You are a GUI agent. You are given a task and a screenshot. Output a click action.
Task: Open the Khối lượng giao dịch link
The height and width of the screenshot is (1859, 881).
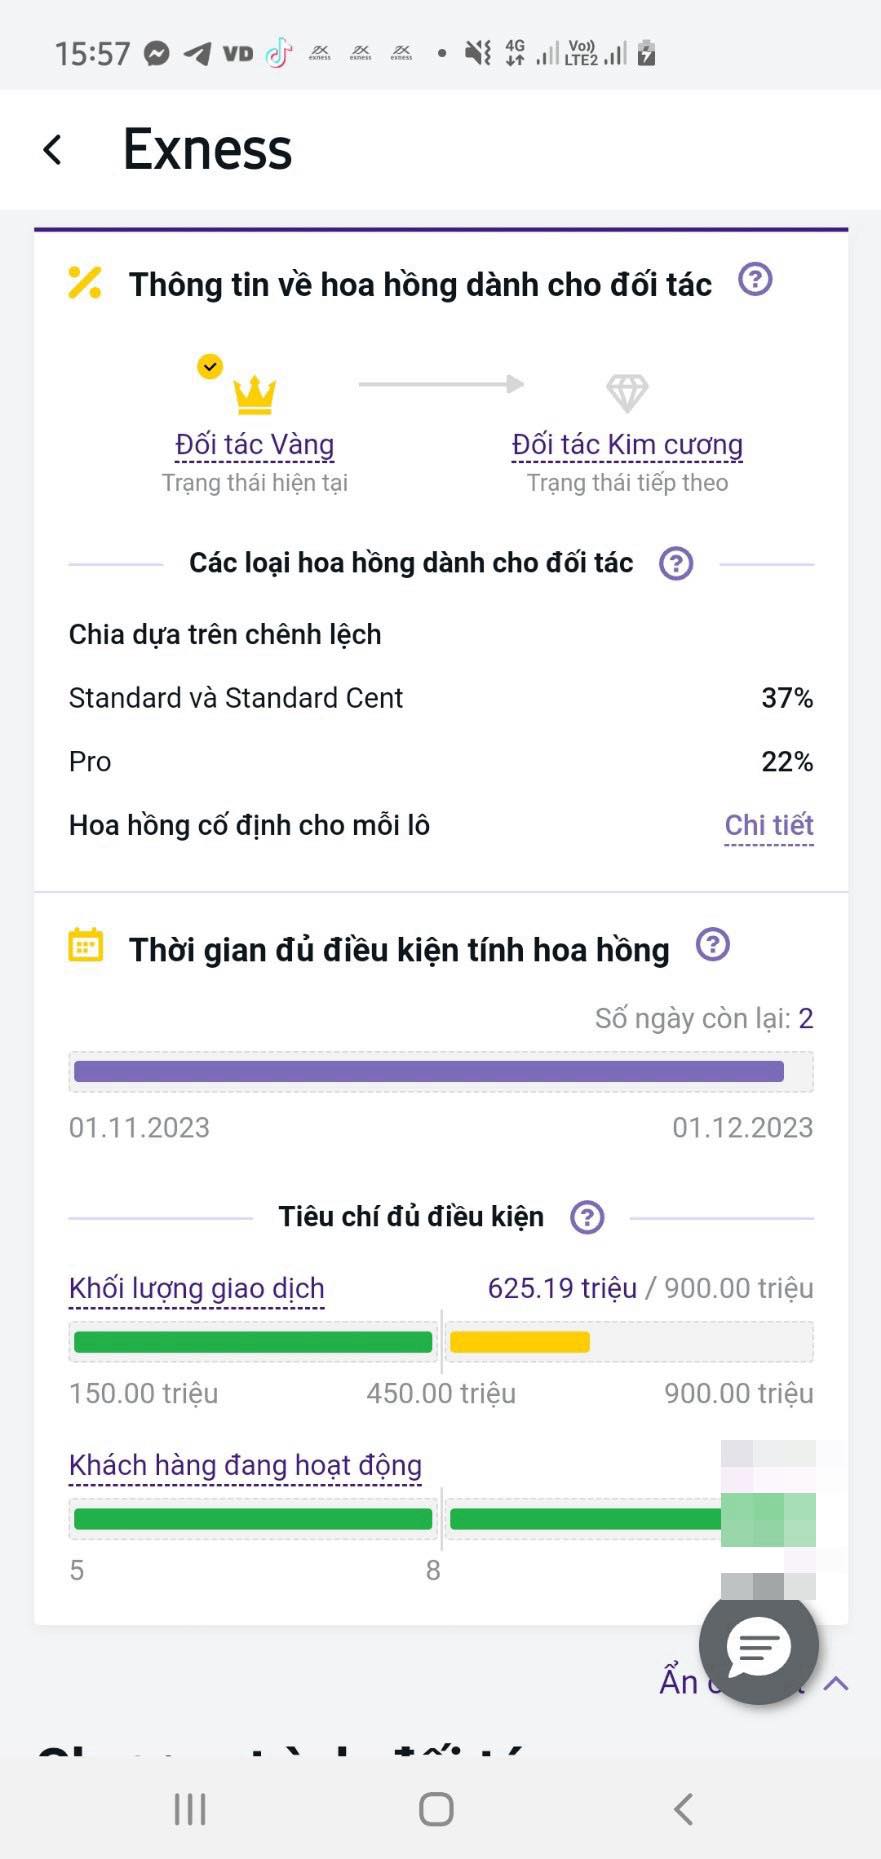coord(197,1289)
